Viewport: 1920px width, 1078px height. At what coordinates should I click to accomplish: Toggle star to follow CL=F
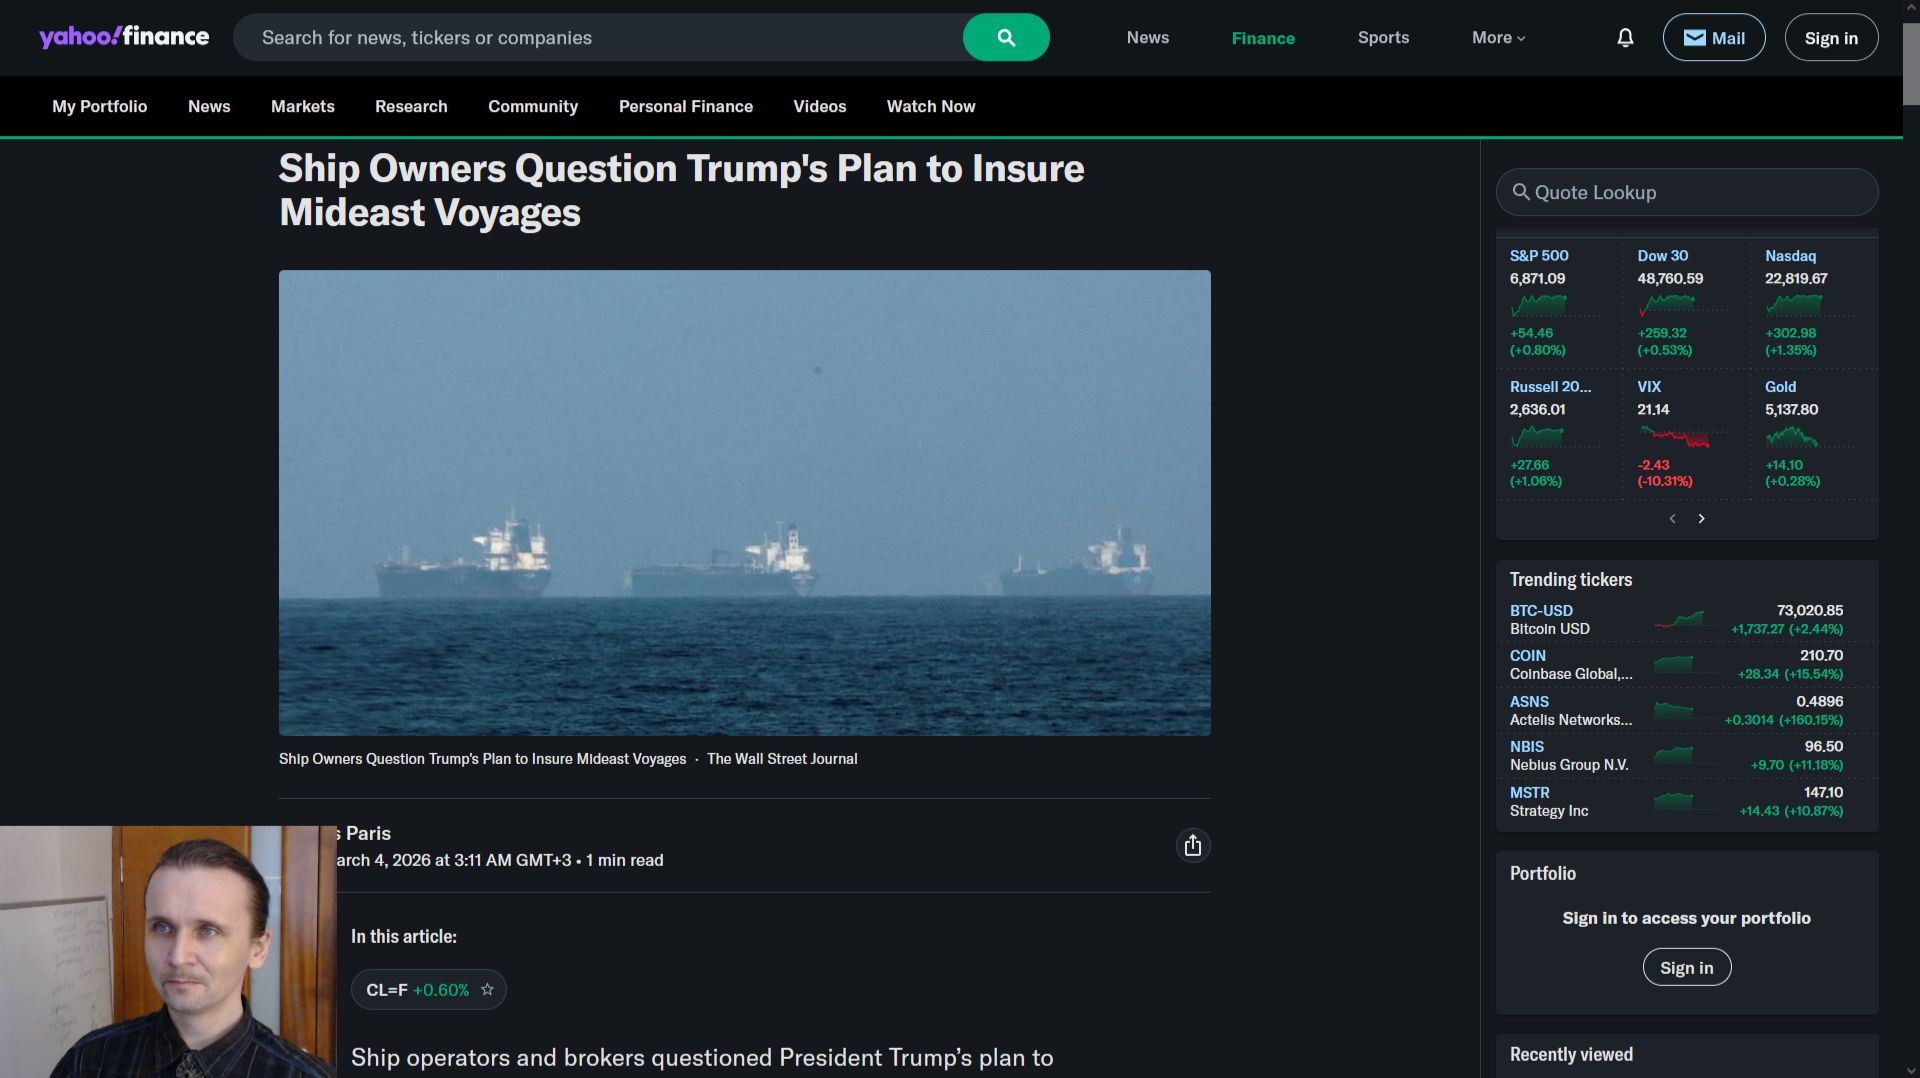point(487,990)
